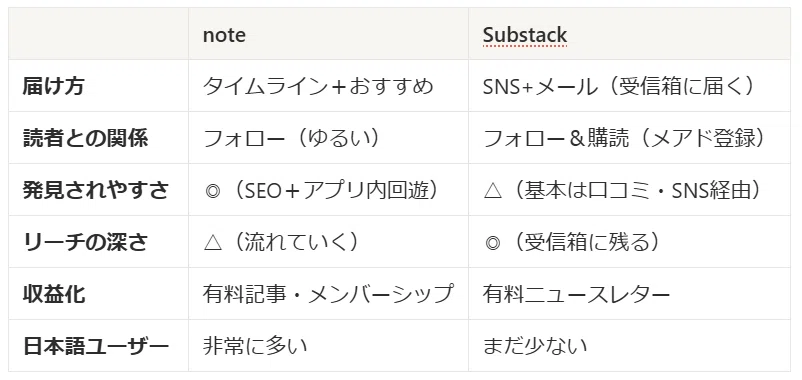The image size is (802, 380).
Task: Click the △（流れていく）cell
Action: 328,242
